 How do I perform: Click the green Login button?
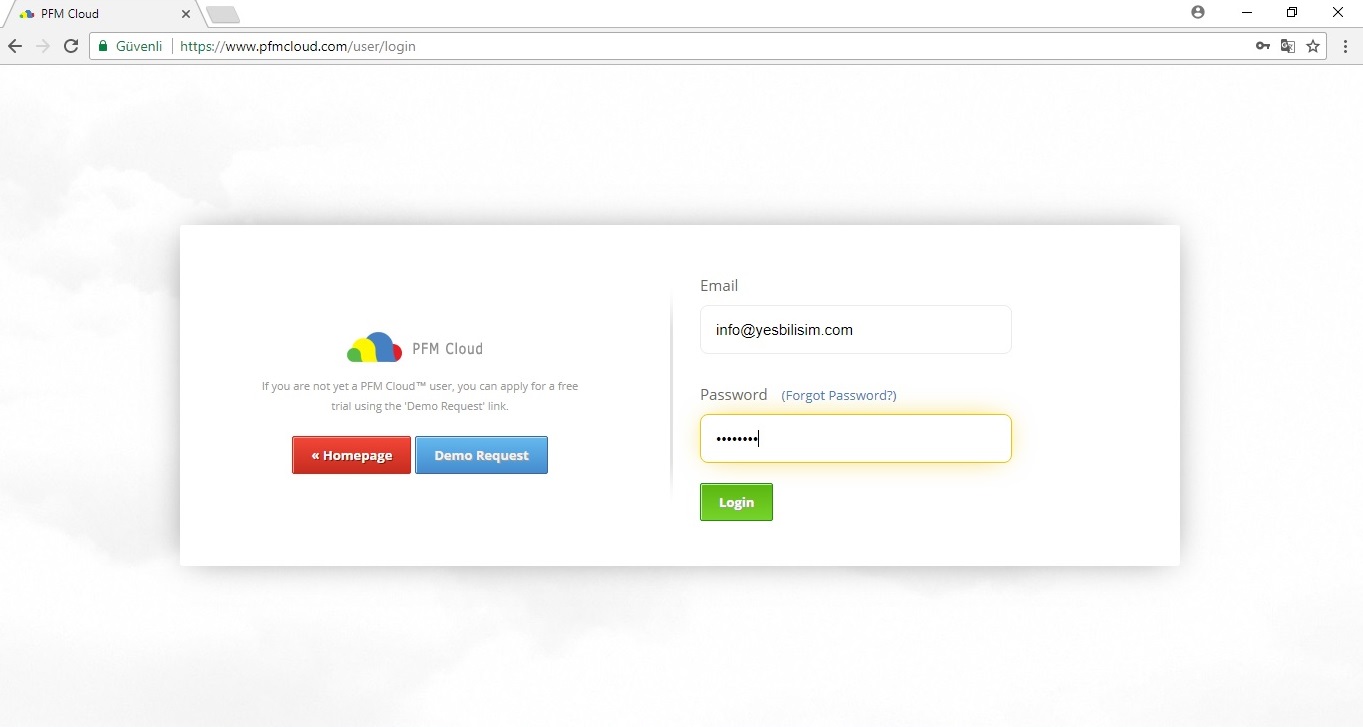[x=736, y=502]
